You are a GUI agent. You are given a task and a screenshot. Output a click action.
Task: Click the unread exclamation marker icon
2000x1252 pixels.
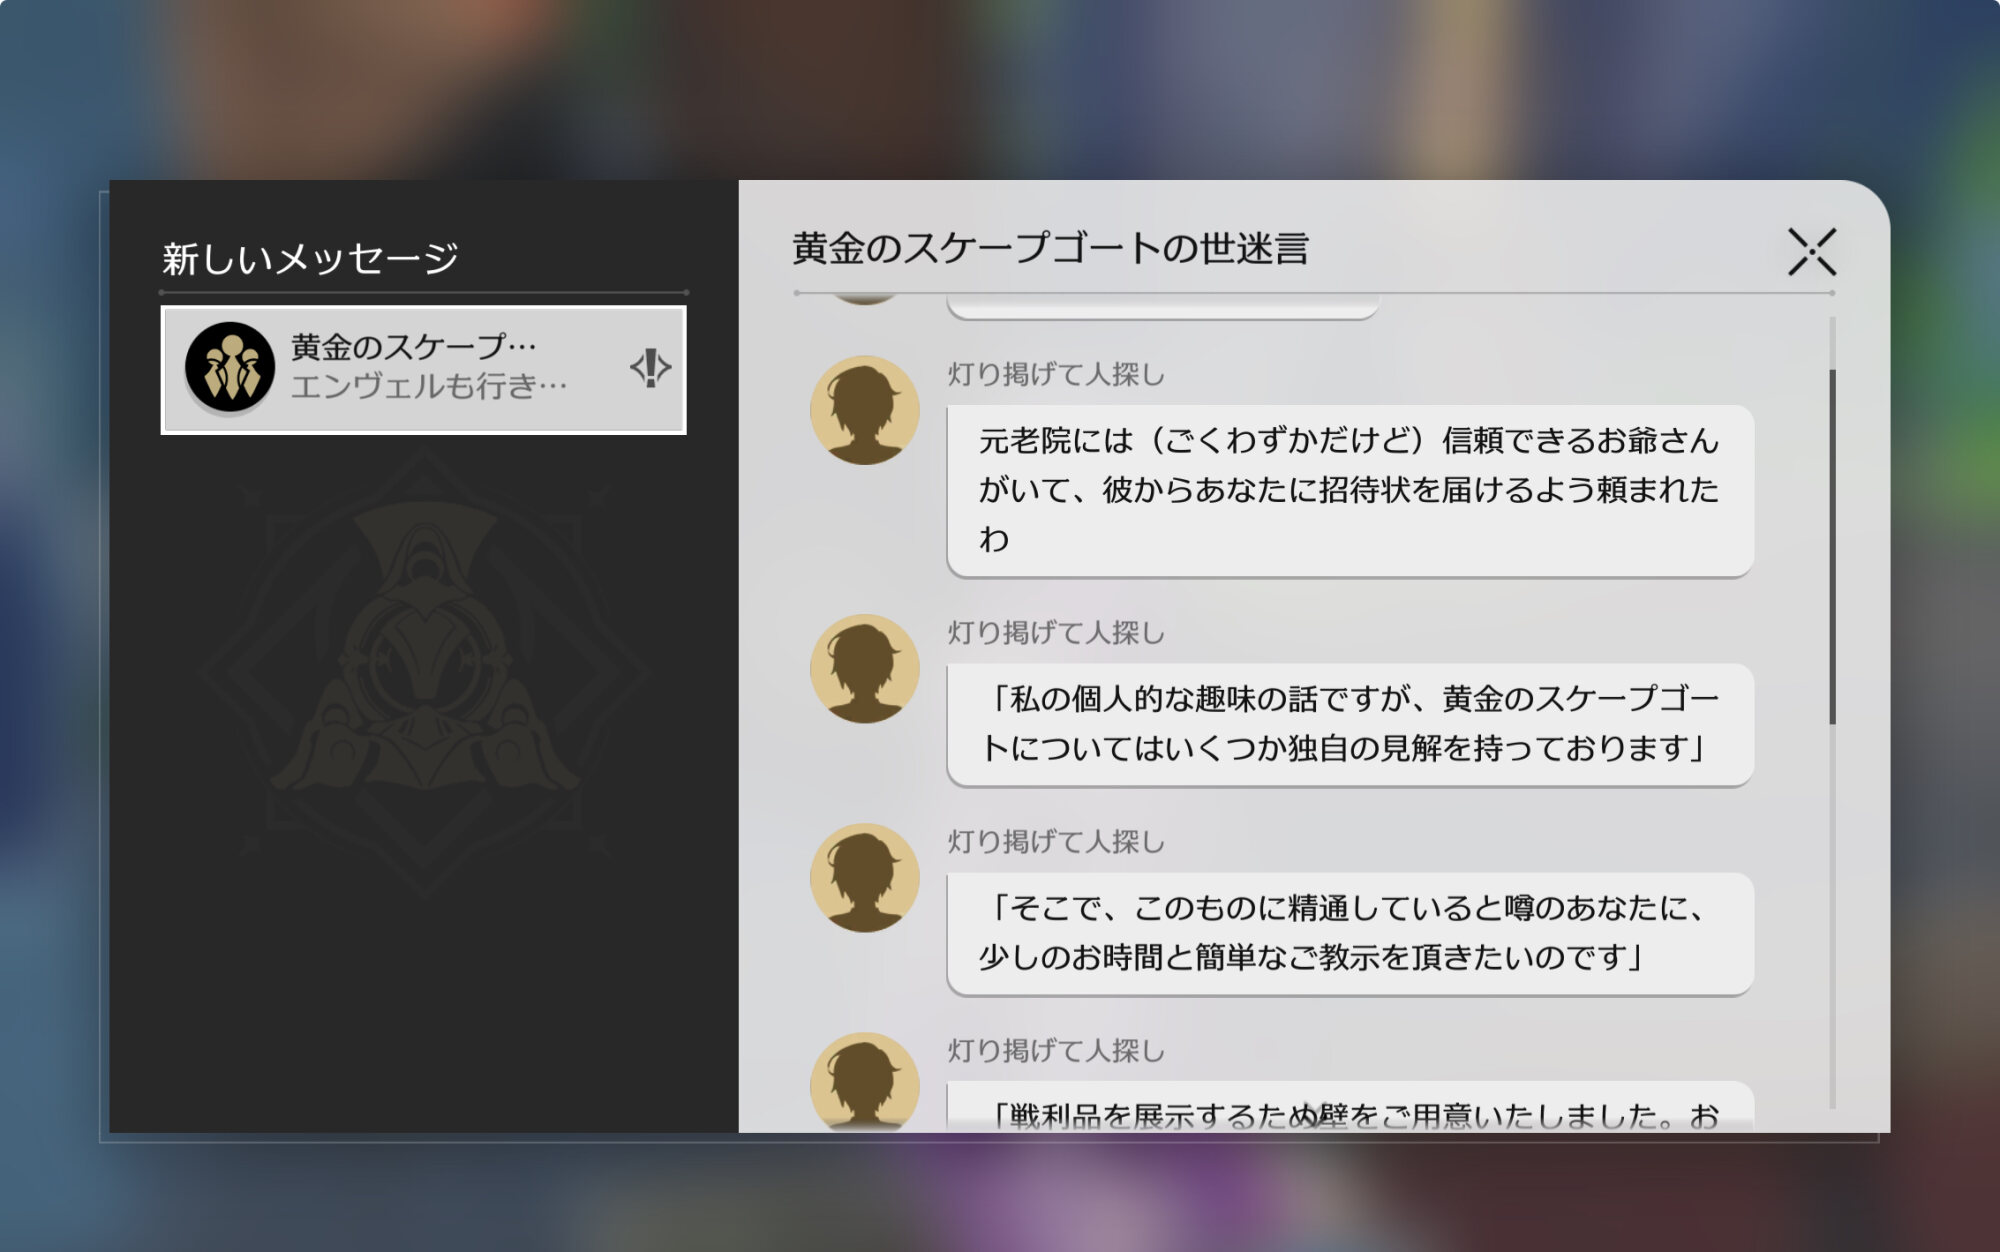tap(650, 367)
